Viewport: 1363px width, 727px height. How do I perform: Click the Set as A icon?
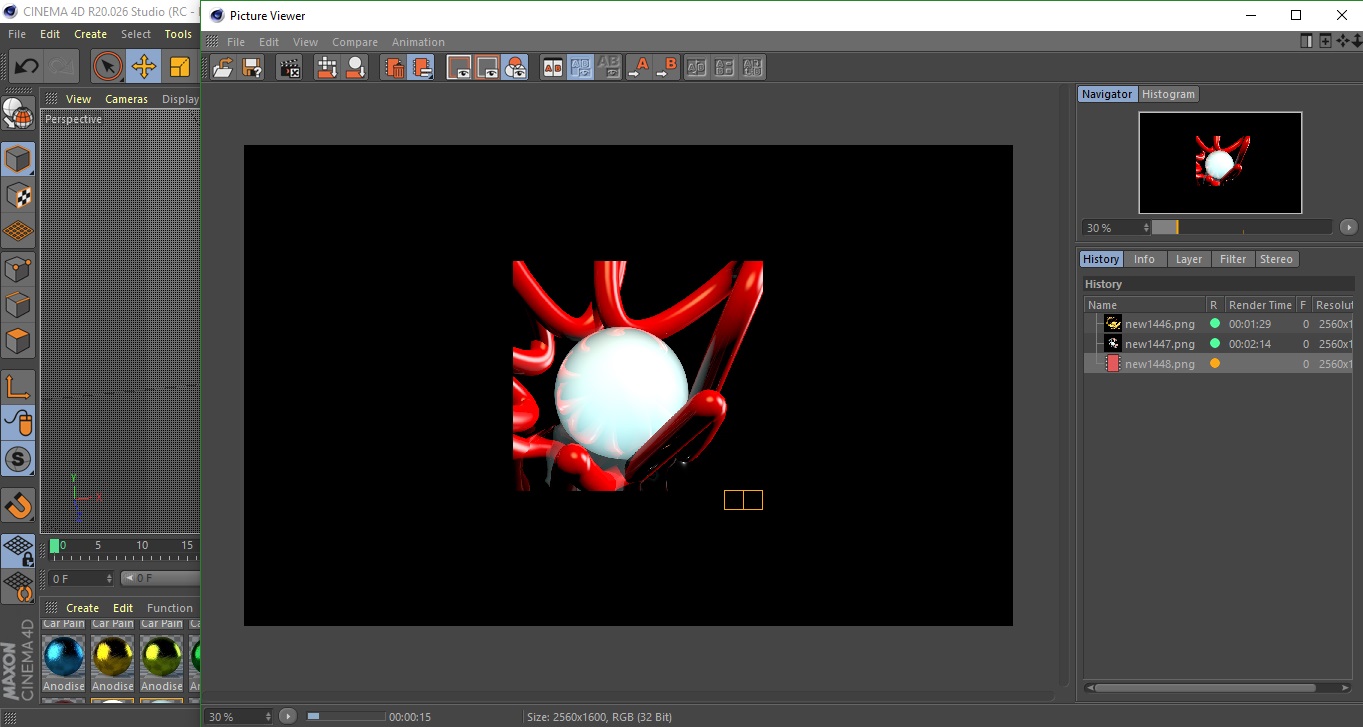coord(638,68)
